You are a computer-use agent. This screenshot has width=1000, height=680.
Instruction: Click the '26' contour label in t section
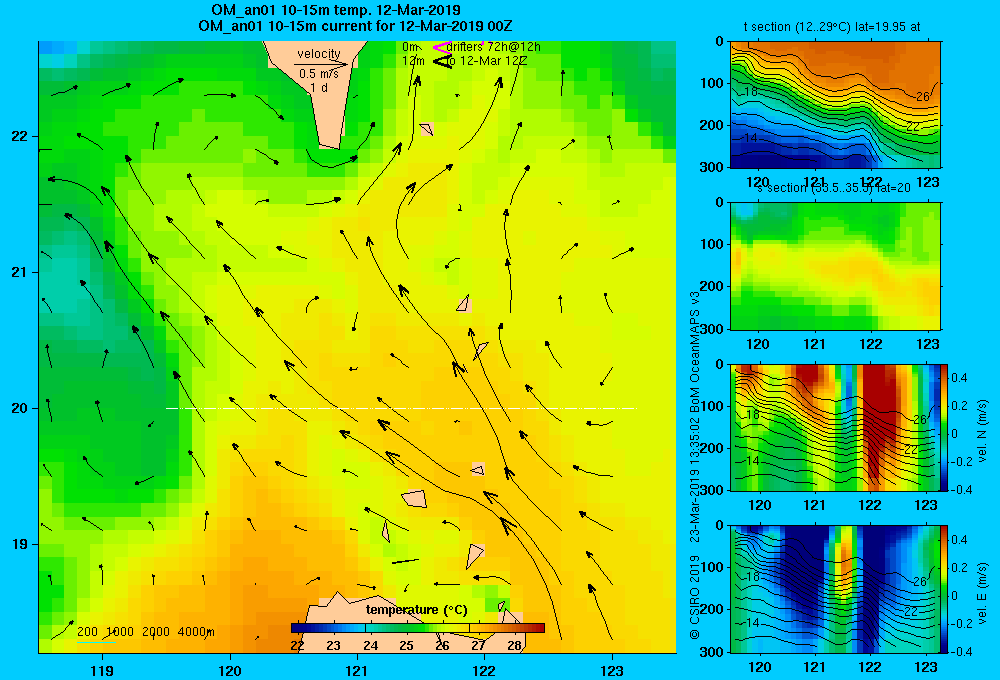click(x=922, y=96)
